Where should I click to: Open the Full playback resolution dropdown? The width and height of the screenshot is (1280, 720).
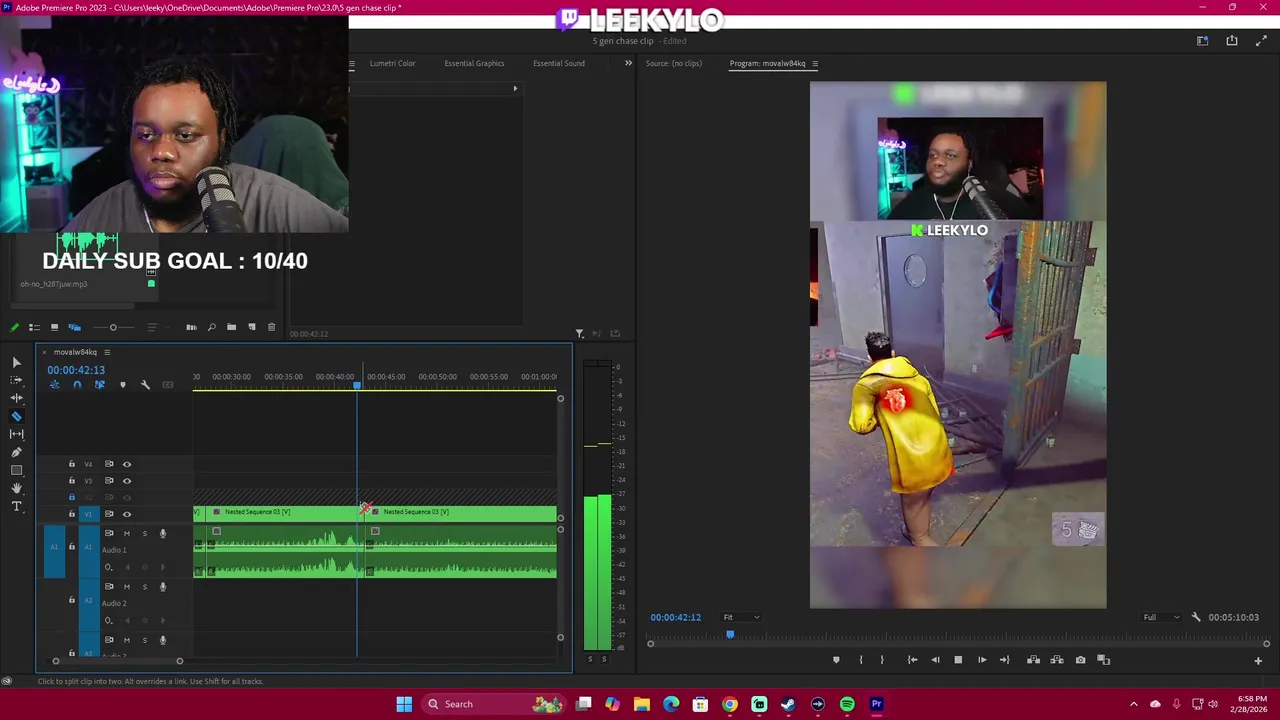coord(1162,617)
